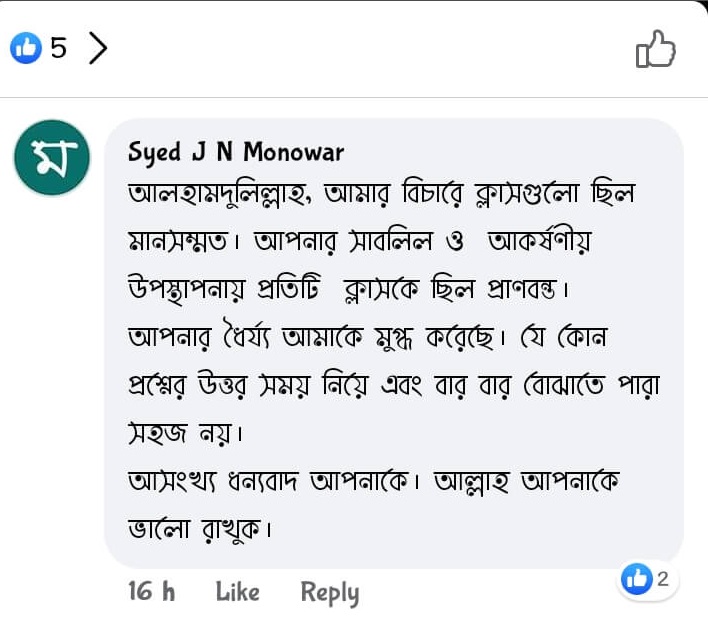This screenshot has width=708, height=622.
Task: Toggle Like under the comment
Action: (x=238, y=591)
